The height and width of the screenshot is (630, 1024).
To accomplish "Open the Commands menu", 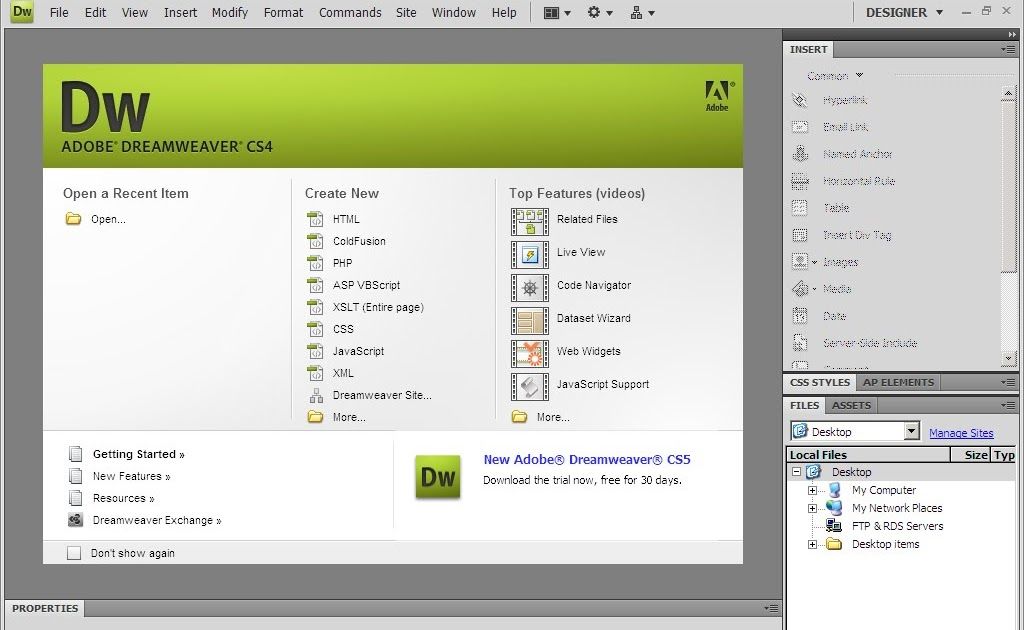I will [350, 12].
